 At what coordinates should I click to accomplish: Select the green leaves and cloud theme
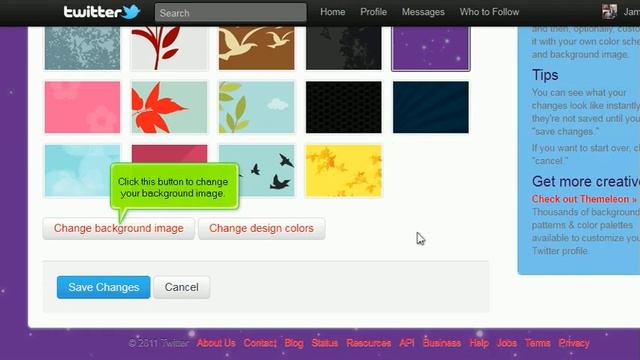click(x=256, y=107)
